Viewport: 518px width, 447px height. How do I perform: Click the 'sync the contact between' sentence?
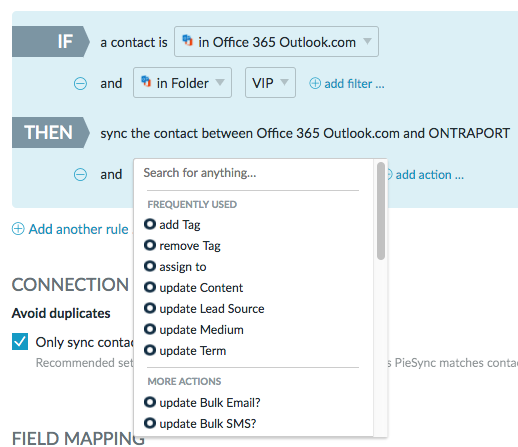(305, 133)
